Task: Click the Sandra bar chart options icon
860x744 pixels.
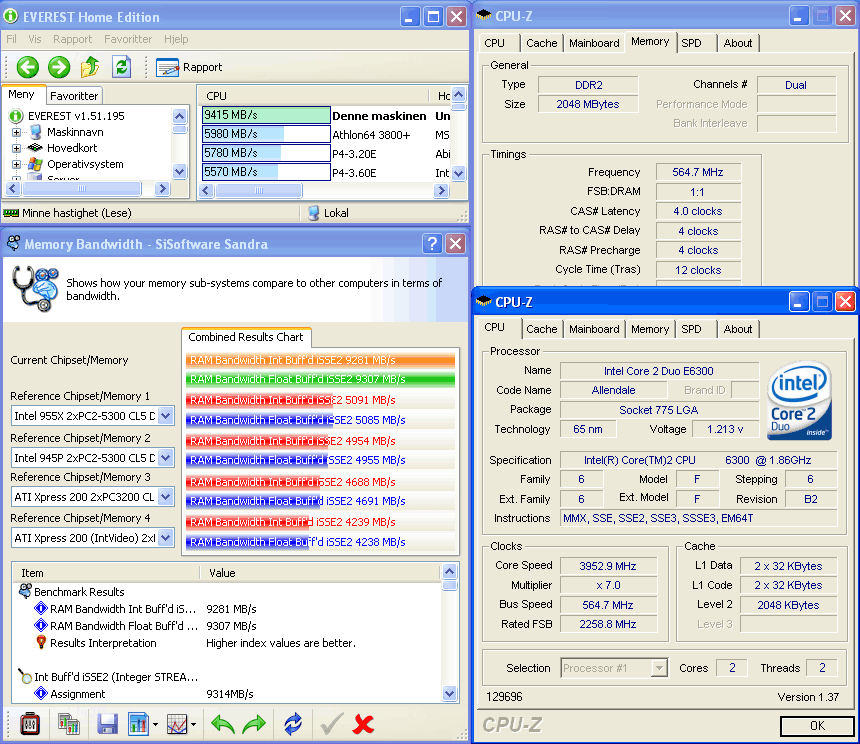Action: pyautogui.click(x=139, y=724)
